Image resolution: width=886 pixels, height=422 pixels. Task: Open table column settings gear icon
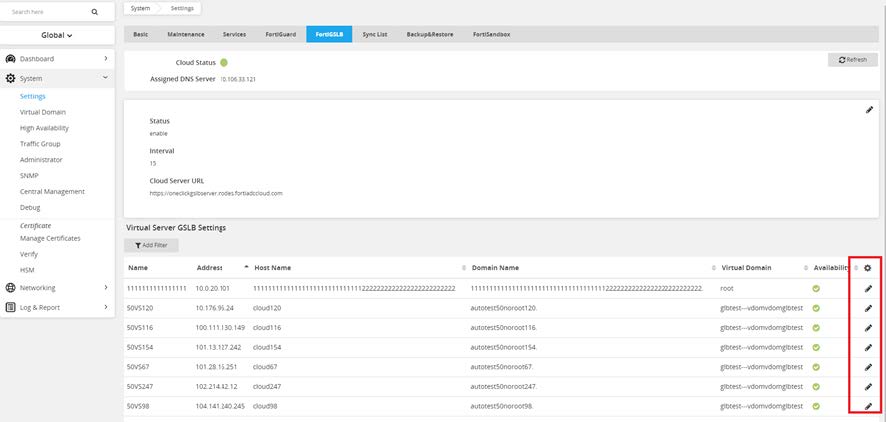[868, 268]
